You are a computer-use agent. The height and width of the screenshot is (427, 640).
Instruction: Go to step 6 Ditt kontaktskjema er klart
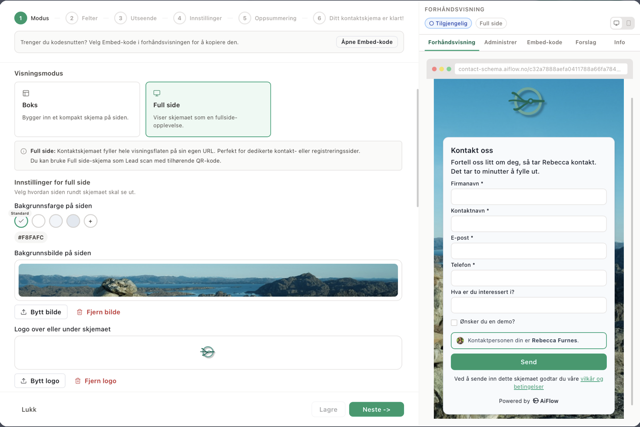point(359,18)
